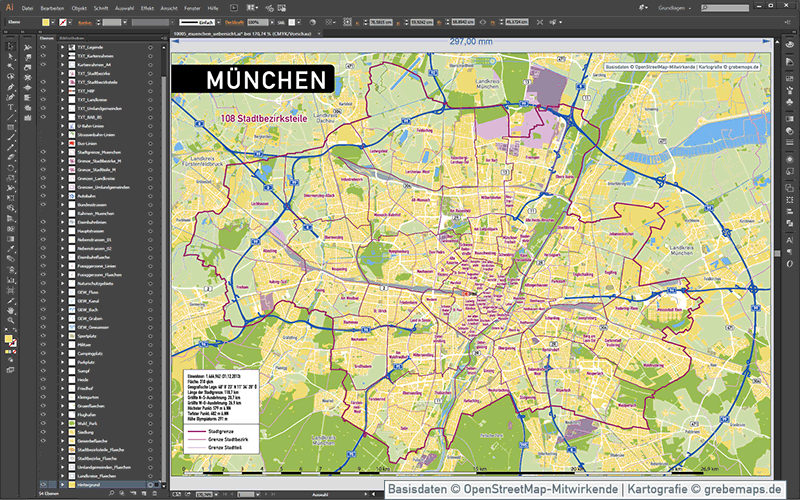Switch to the Bibliotheken panel tab
The height and width of the screenshot is (500, 800).
click(73, 38)
